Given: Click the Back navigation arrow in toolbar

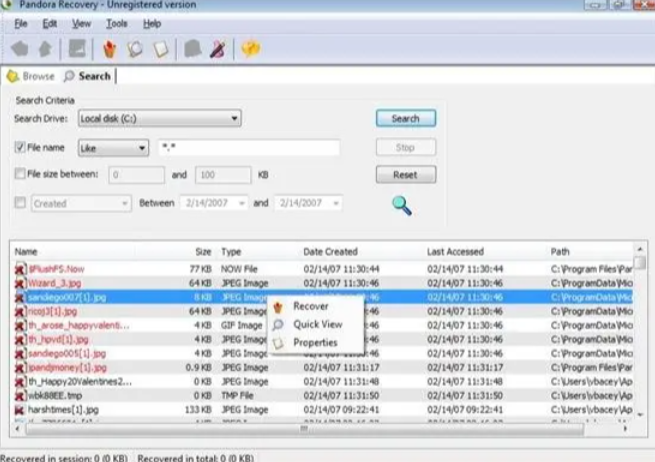Looking at the screenshot, I should click(x=19, y=49).
